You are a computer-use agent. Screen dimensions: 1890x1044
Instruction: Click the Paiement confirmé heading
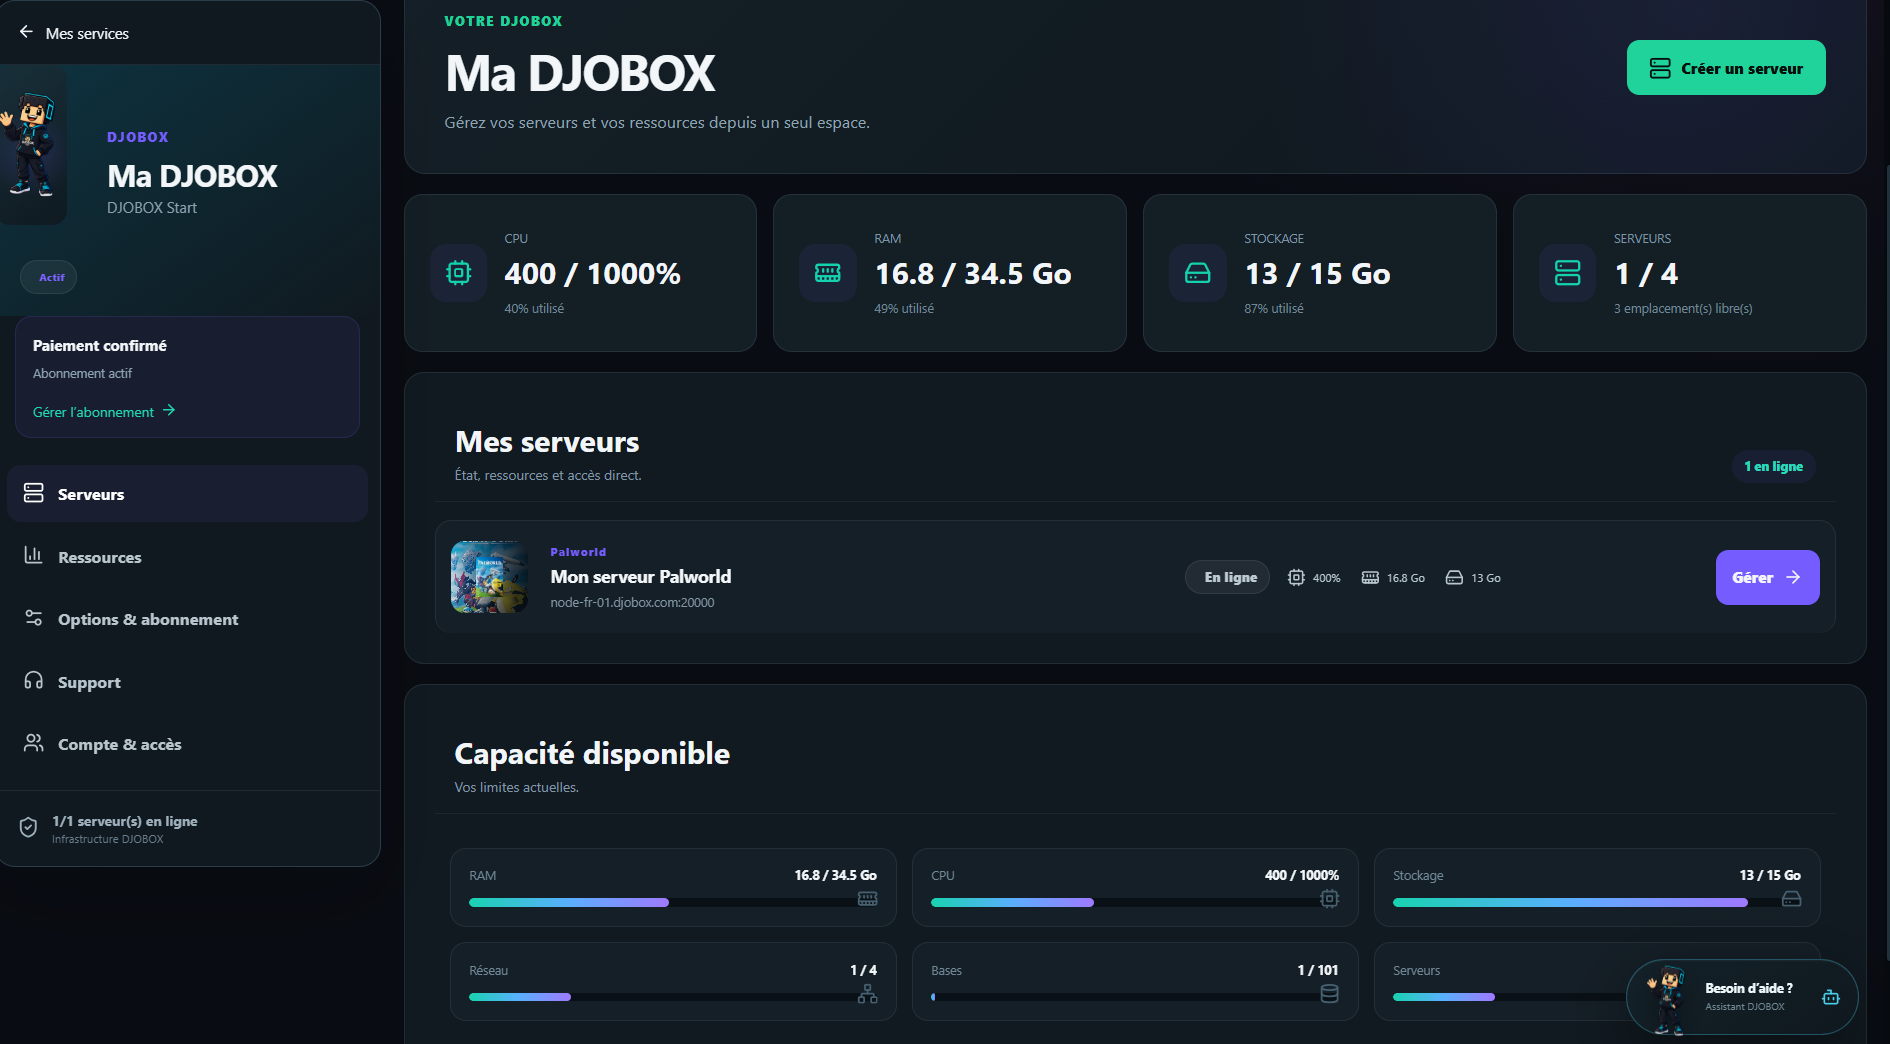[x=99, y=345]
